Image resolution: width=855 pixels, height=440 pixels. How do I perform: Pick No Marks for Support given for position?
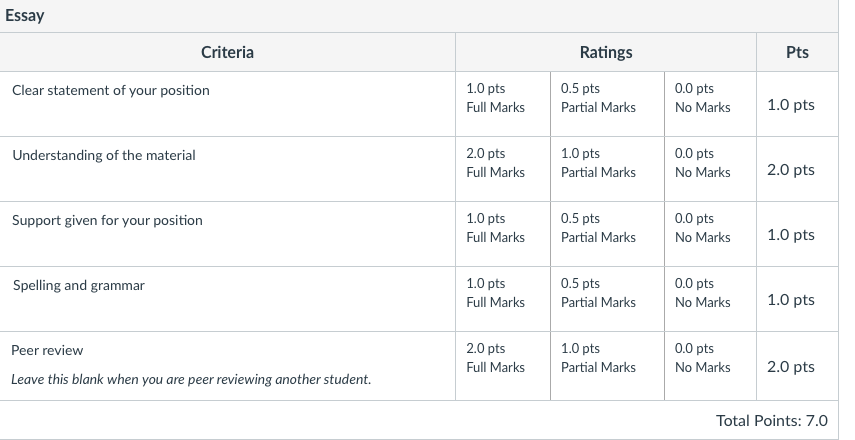click(x=710, y=233)
